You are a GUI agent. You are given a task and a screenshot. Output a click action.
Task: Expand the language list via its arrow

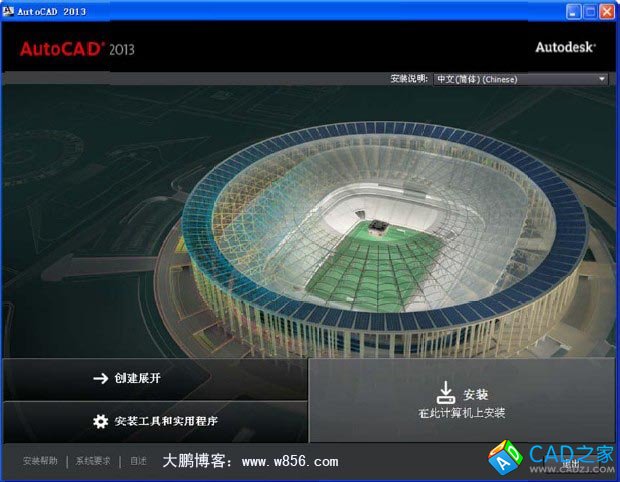coord(601,79)
